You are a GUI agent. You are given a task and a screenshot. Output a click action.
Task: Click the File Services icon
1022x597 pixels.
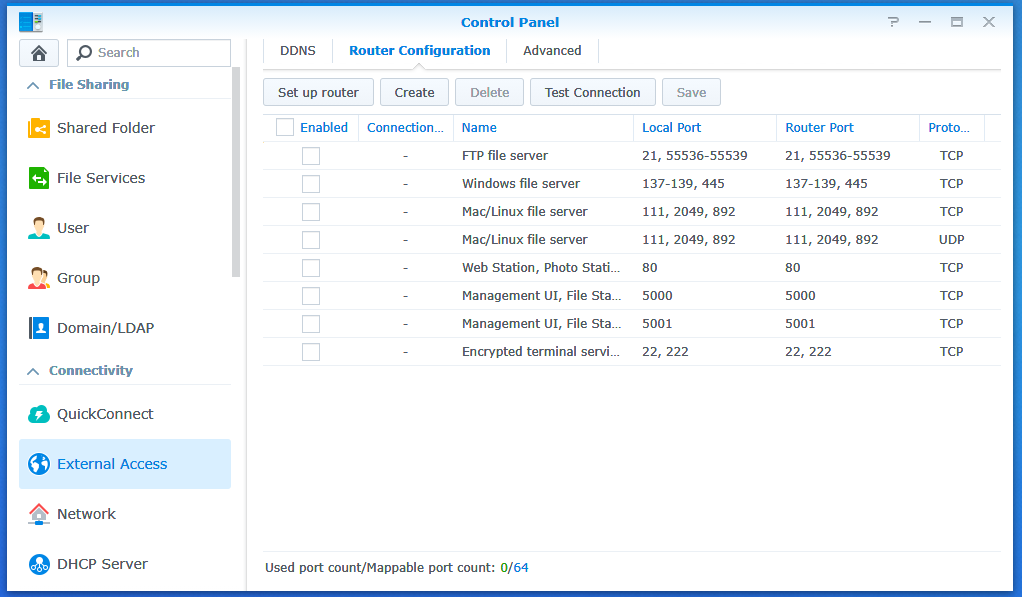tap(39, 178)
